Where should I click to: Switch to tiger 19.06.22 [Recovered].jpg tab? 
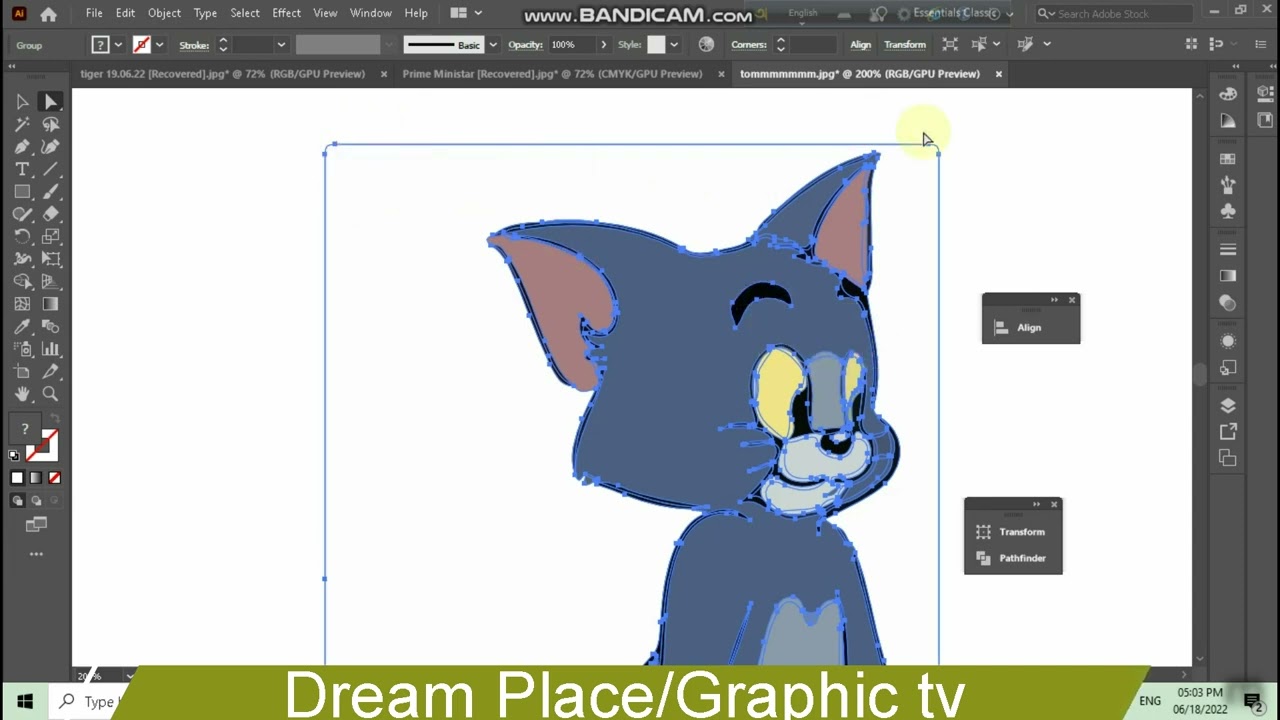click(222, 74)
